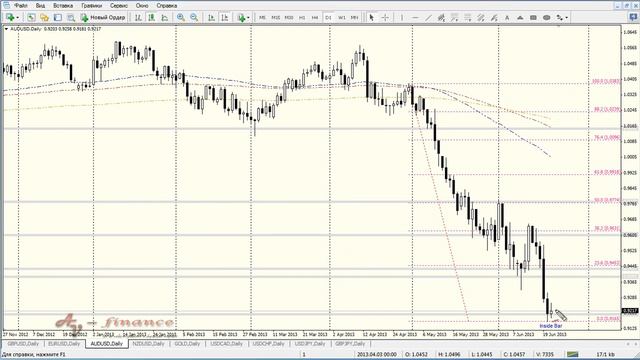This screenshot has width=640, height=360.
Task: Select the equidistant channel tool
Action: (x=441, y=18)
